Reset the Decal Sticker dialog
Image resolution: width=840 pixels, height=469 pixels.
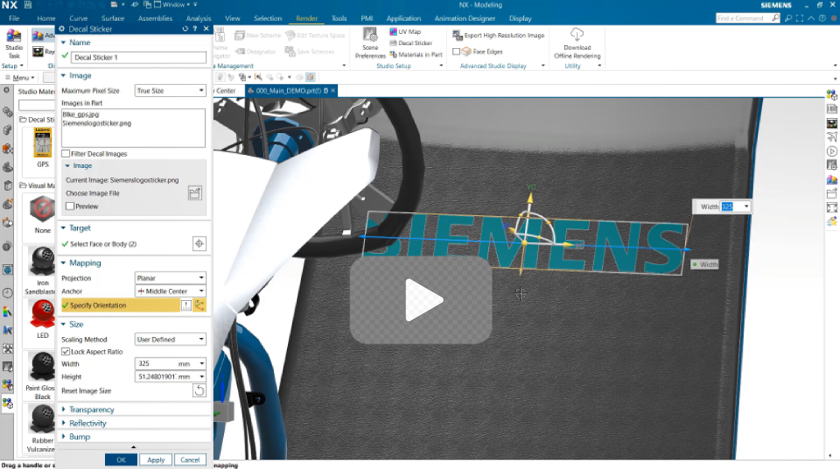tap(186, 29)
